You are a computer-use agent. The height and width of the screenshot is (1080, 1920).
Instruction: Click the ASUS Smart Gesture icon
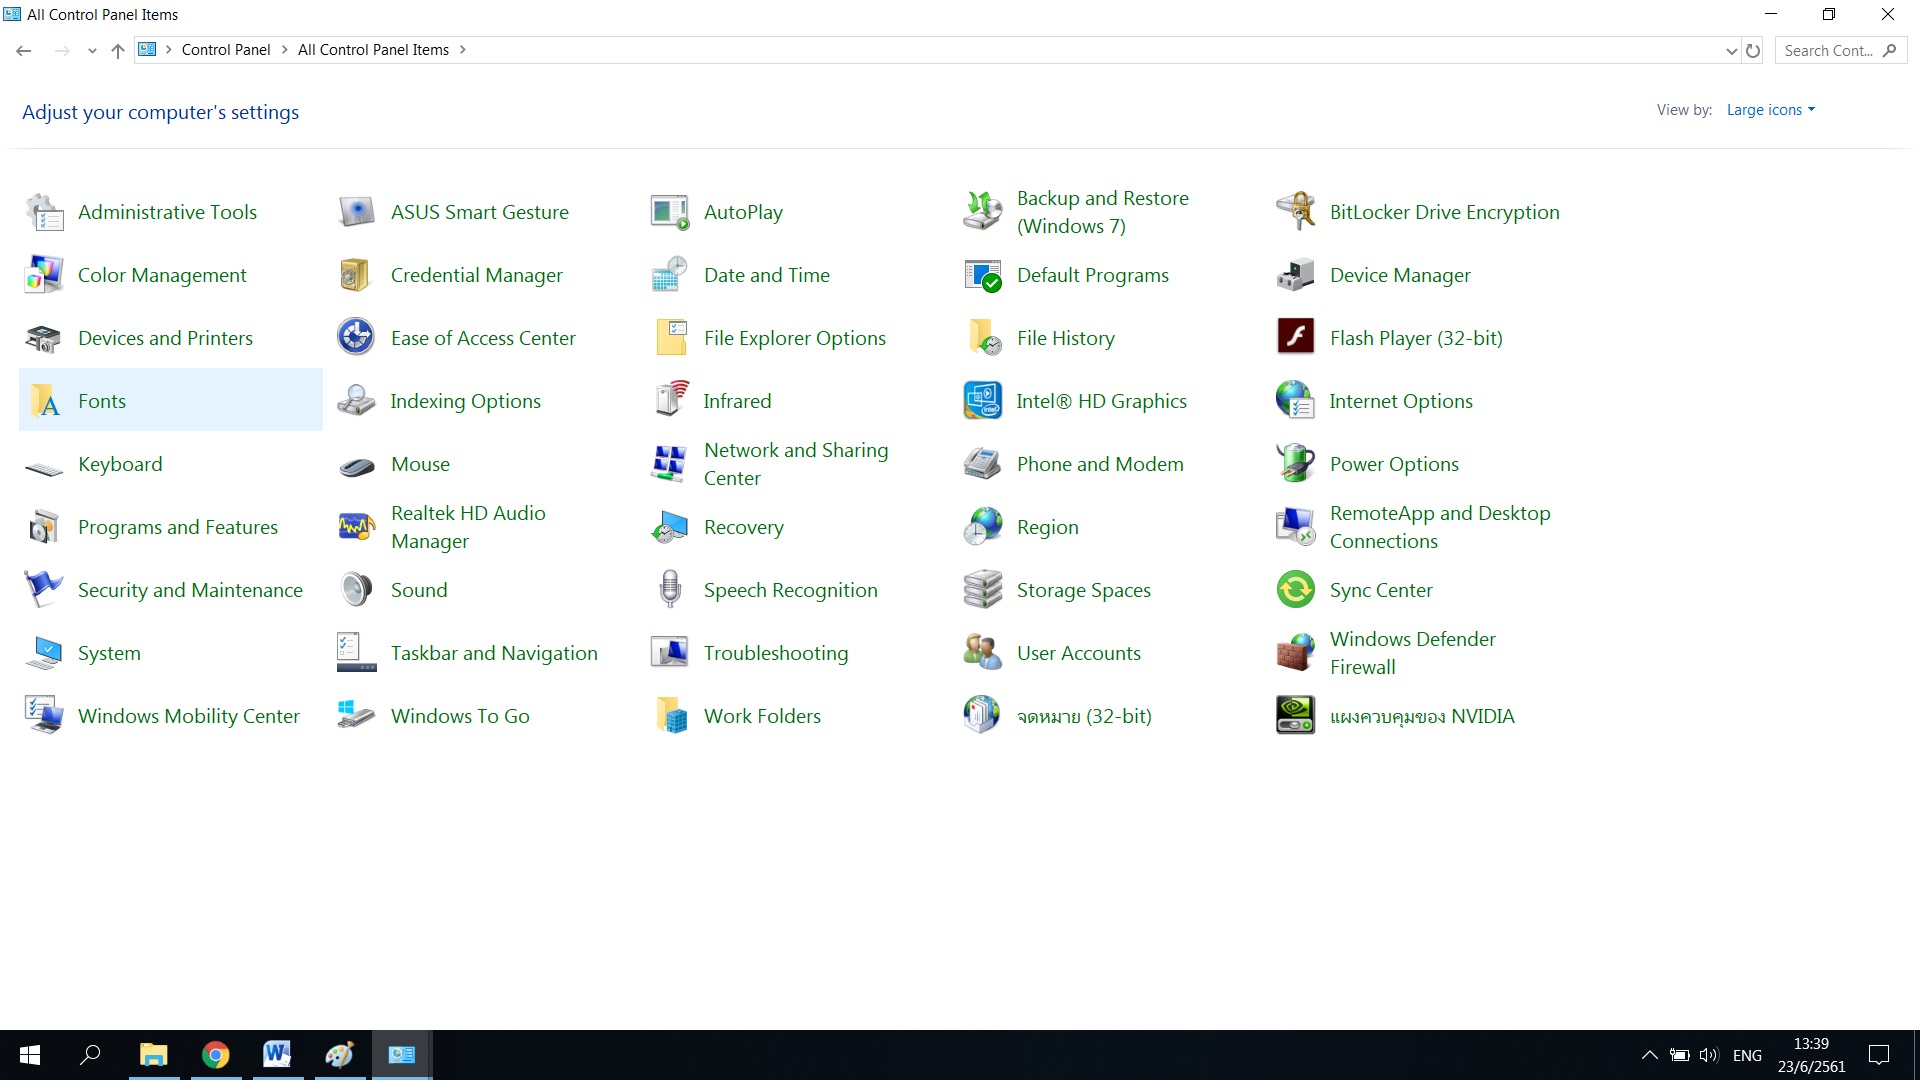click(x=357, y=212)
